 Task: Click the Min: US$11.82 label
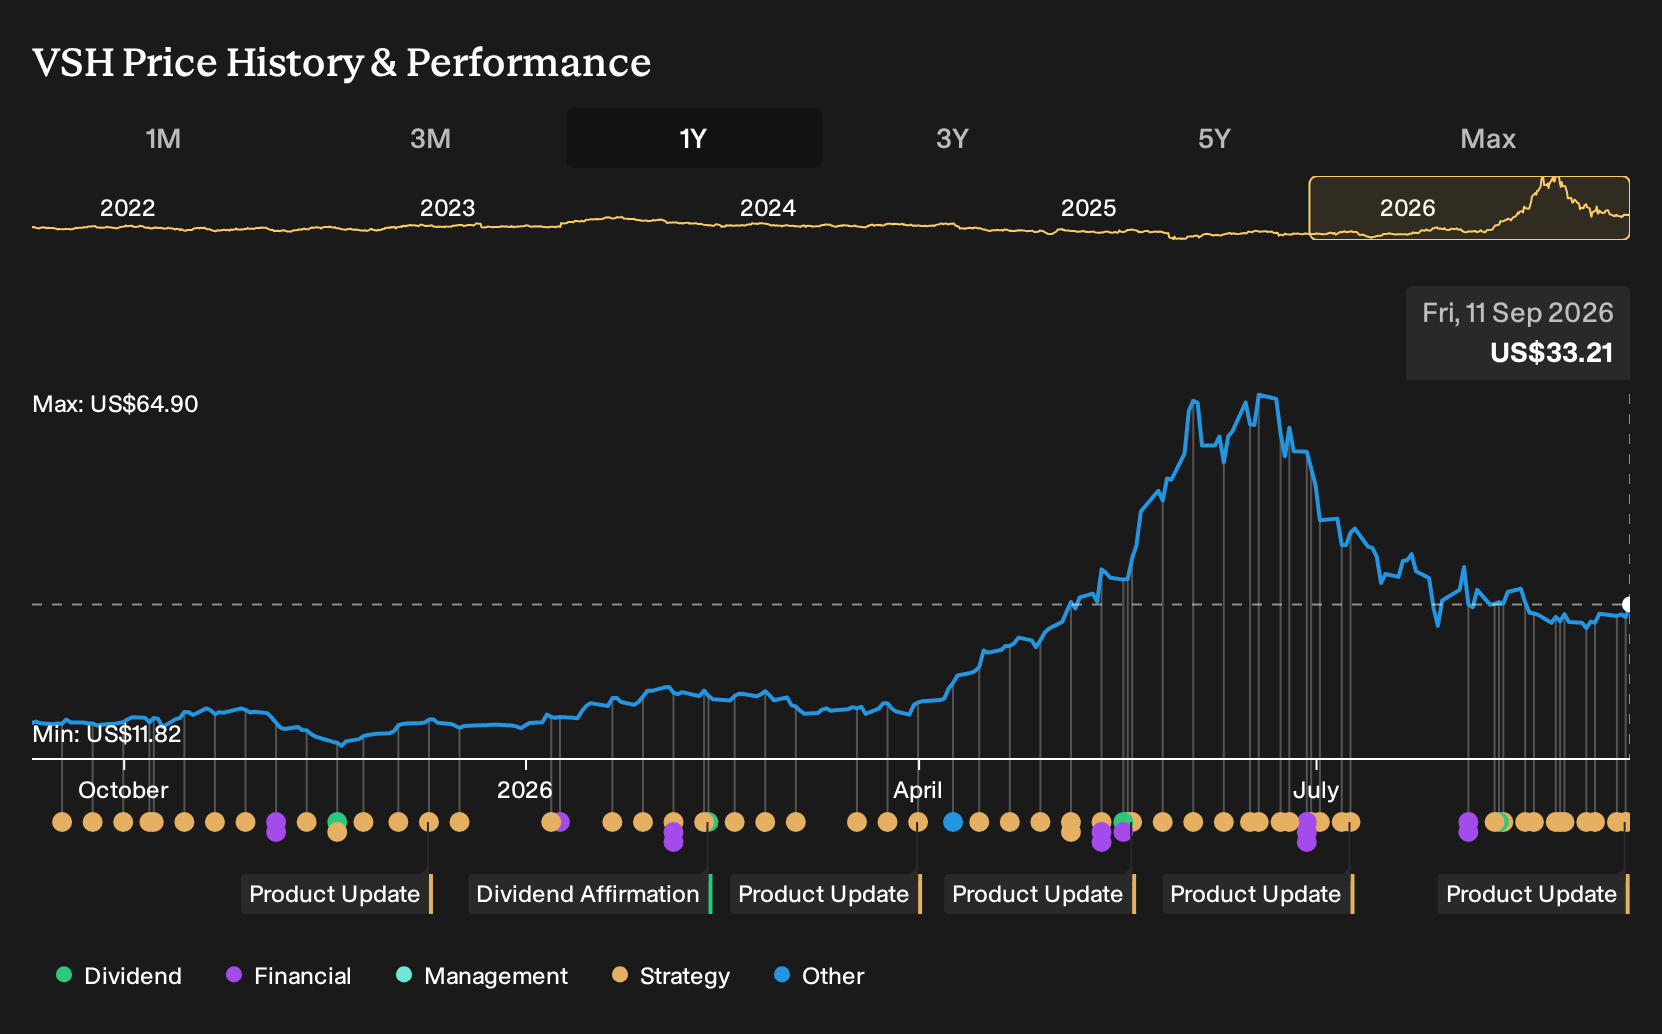click(x=107, y=734)
